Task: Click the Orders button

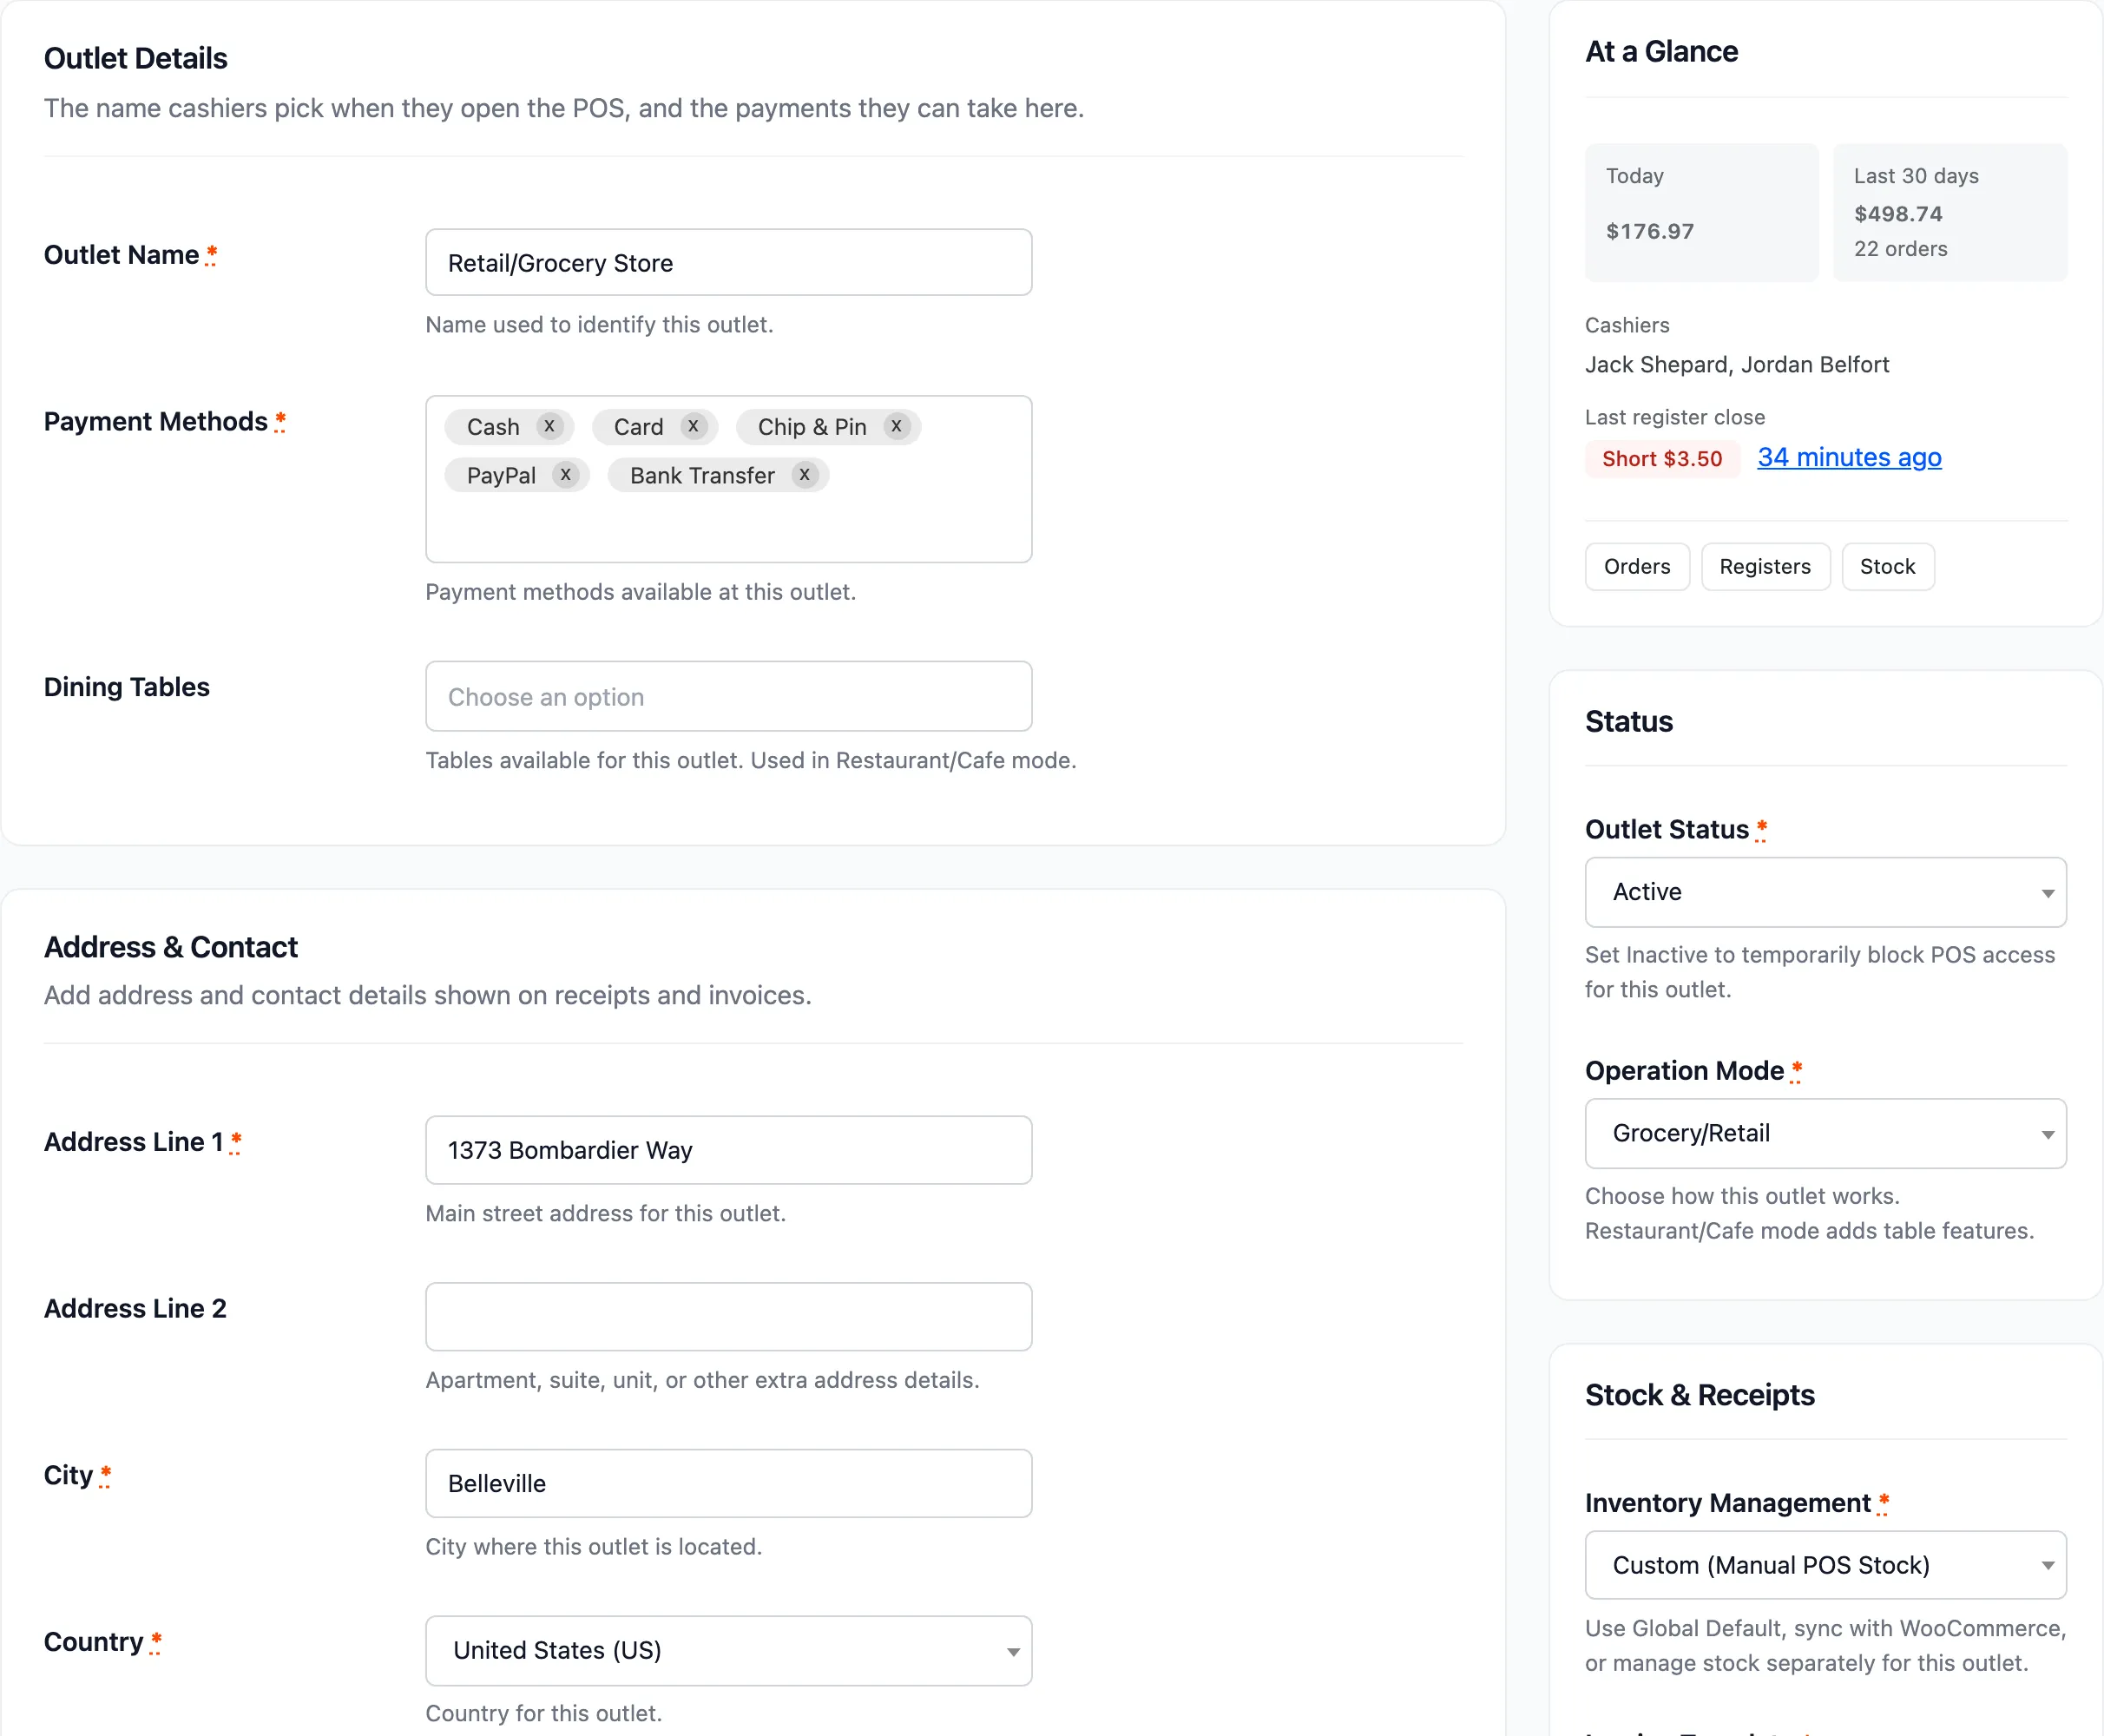Action: [x=1637, y=567]
